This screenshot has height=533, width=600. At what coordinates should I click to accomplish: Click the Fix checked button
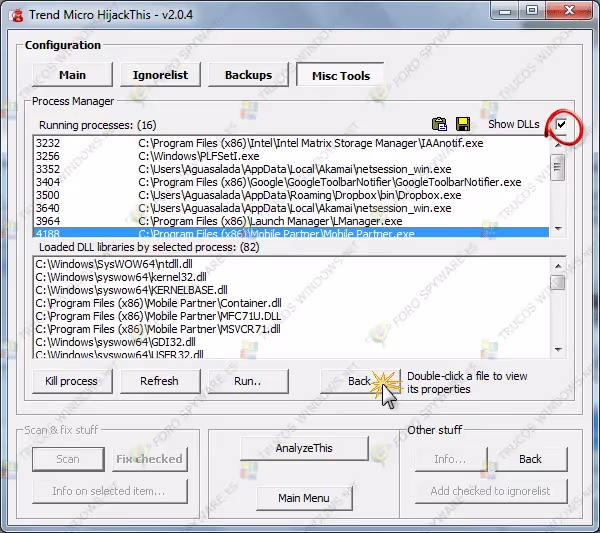(150, 459)
